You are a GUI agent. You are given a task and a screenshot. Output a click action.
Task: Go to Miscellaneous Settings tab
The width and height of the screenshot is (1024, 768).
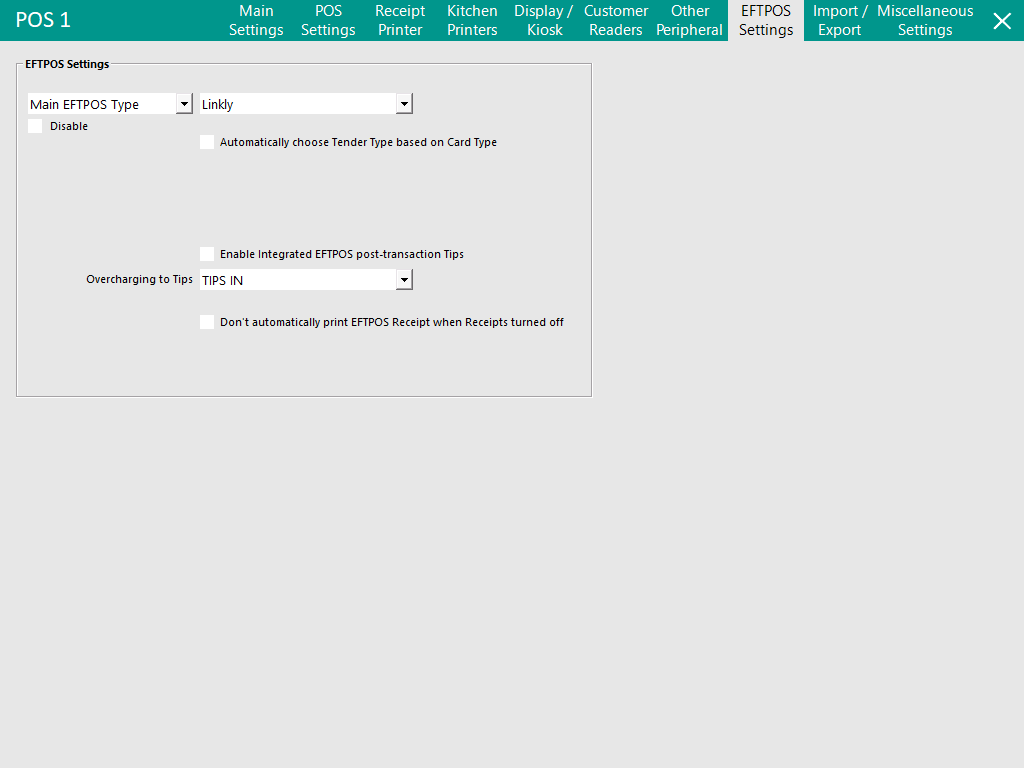coord(925,21)
